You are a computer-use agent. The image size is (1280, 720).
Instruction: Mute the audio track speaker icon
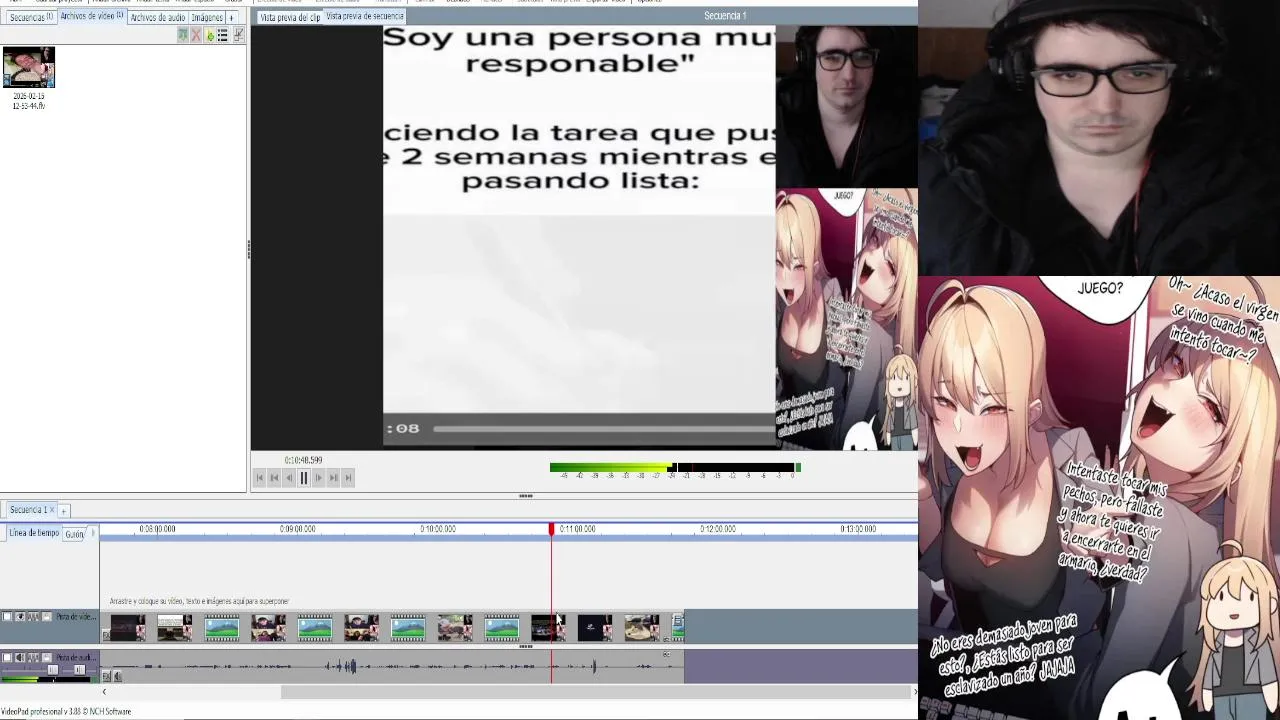[20, 657]
